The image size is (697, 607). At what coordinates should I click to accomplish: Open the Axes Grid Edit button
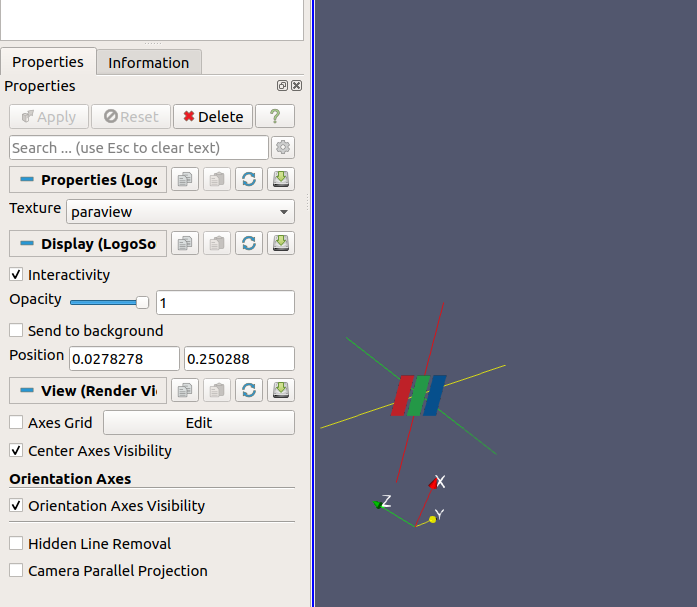pos(199,423)
